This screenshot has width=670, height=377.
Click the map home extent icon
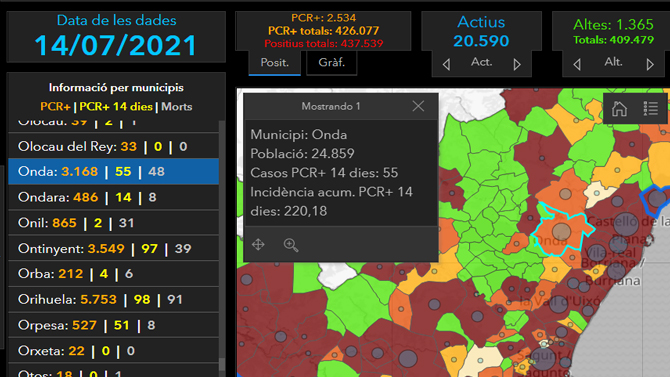(619, 109)
